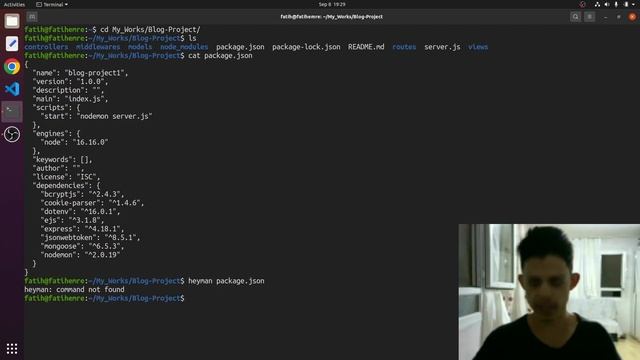Click the 'cat package.json' command text

tap(220, 56)
